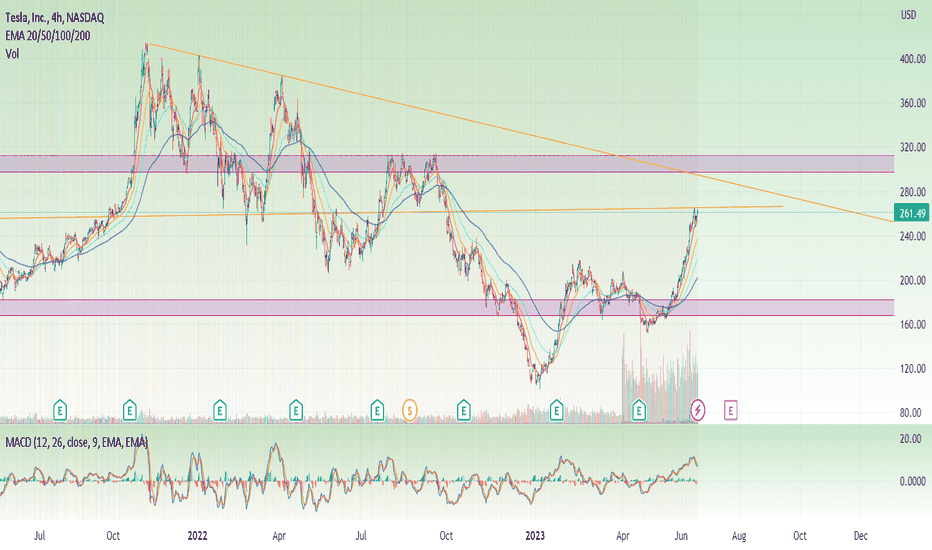The width and height of the screenshot is (932, 550).
Task: Open the earnings marker near October 2022
Action: tap(464, 410)
